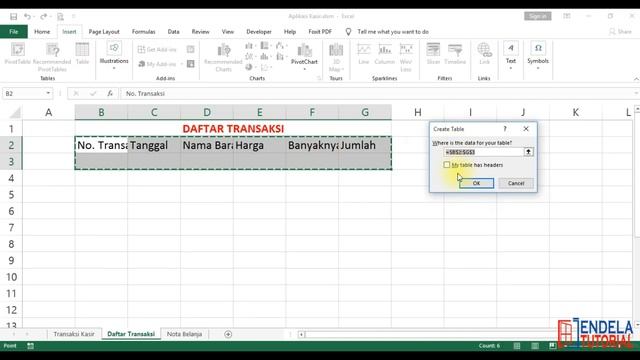Click the Save icon in quick access
The width and height of the screenshot is (640, 360).
(x=13, y=16)
